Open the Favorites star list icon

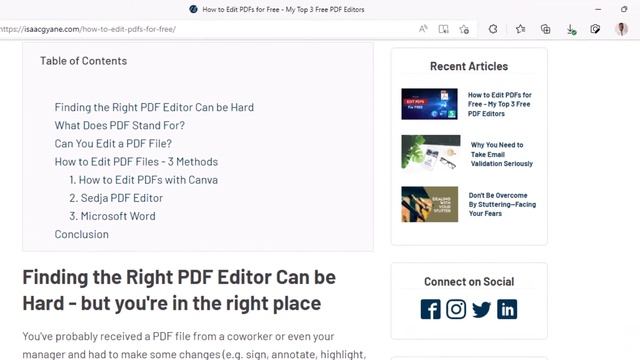[520, 29]
